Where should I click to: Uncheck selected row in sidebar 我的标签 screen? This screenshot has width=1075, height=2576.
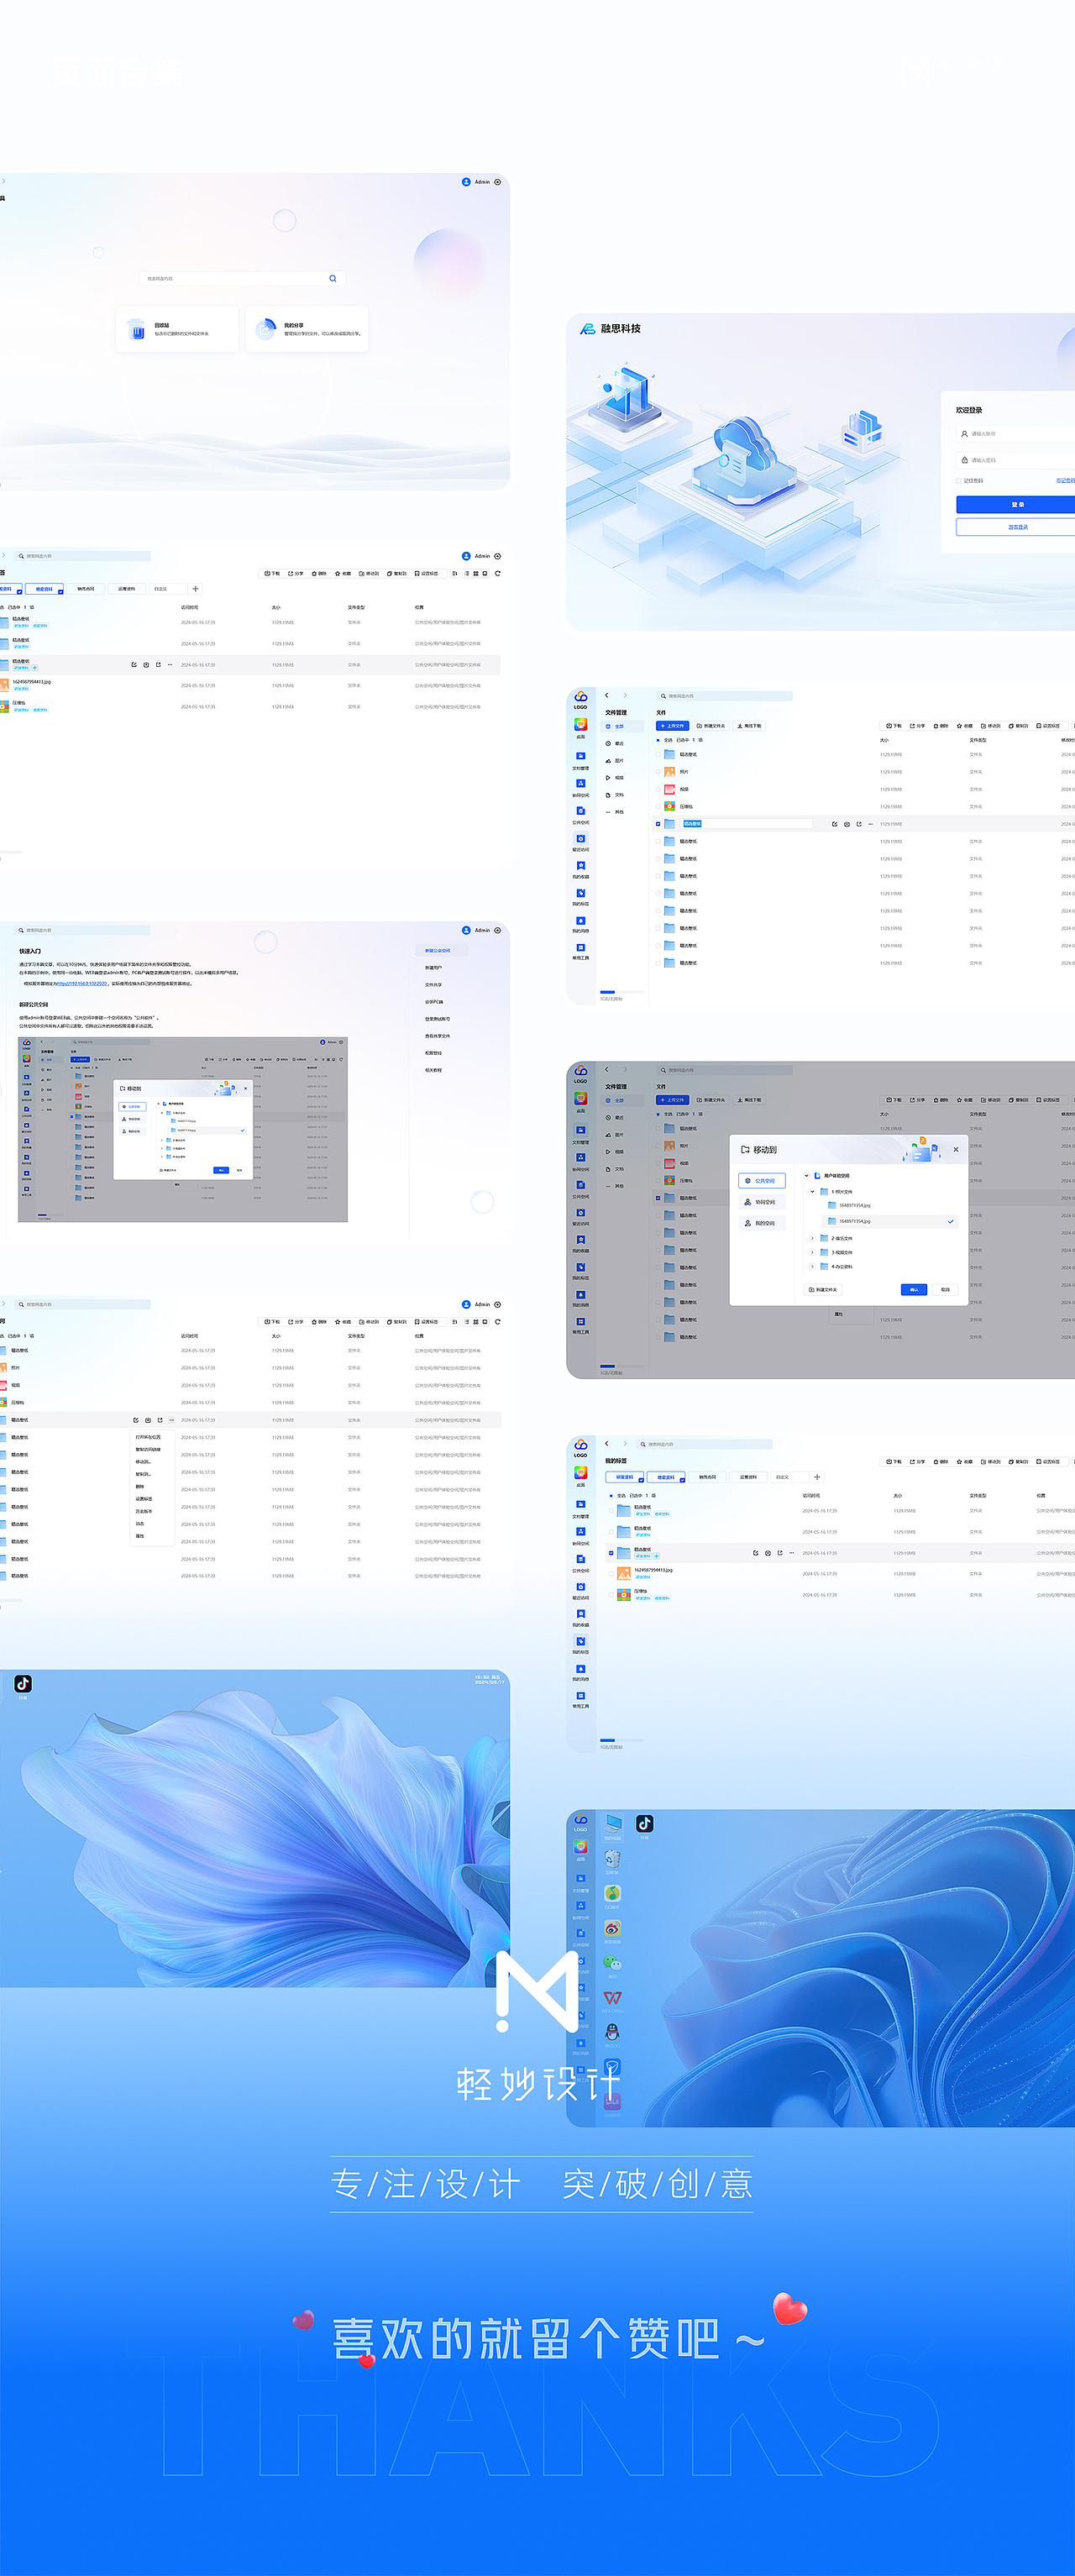tap(611, 1553)
